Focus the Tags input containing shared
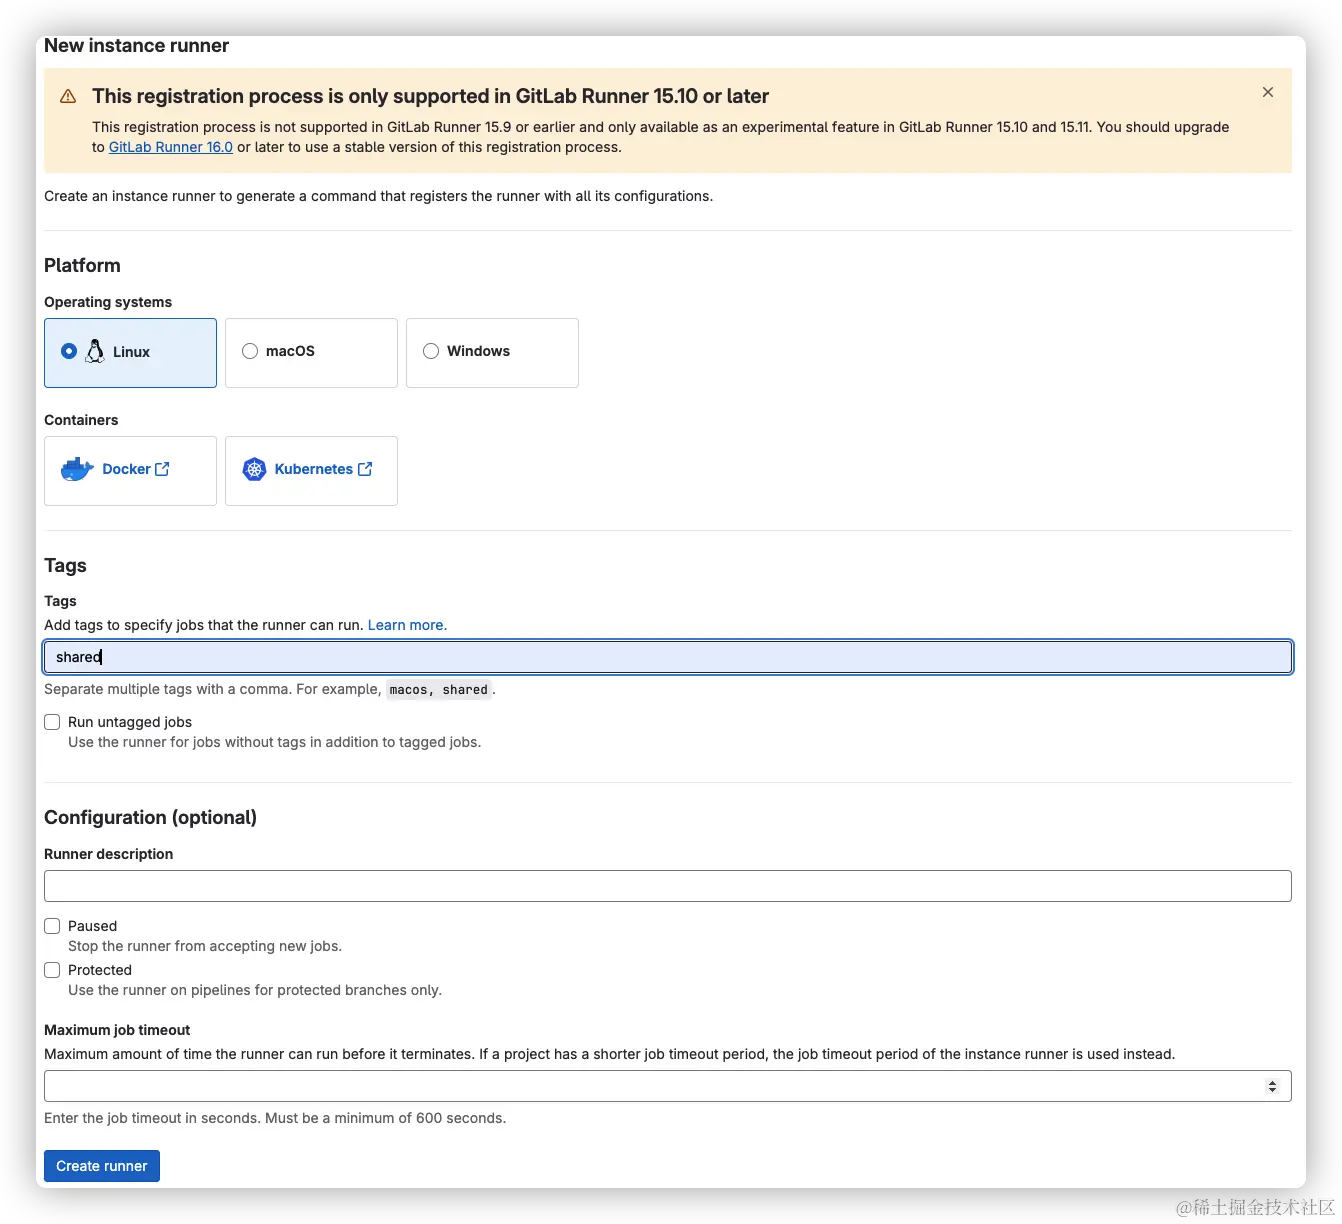Image resolution: width=1342 pixels, height=1224 pixels. (668, 657)
